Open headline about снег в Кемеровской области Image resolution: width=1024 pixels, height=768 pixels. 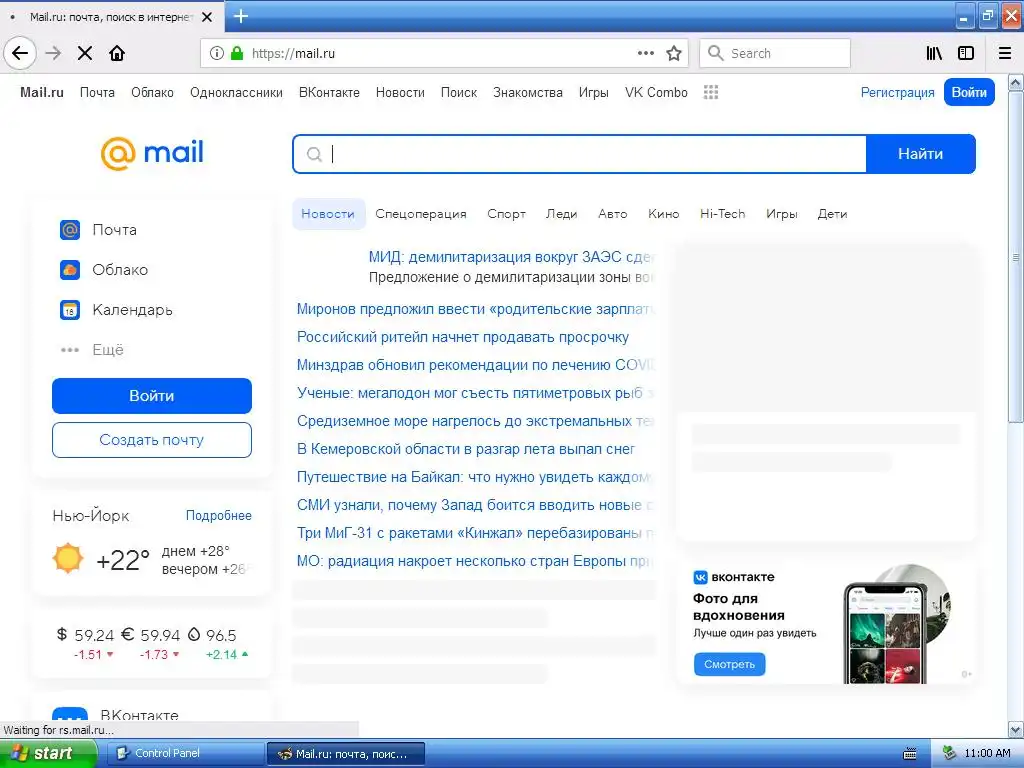(466, 449)
